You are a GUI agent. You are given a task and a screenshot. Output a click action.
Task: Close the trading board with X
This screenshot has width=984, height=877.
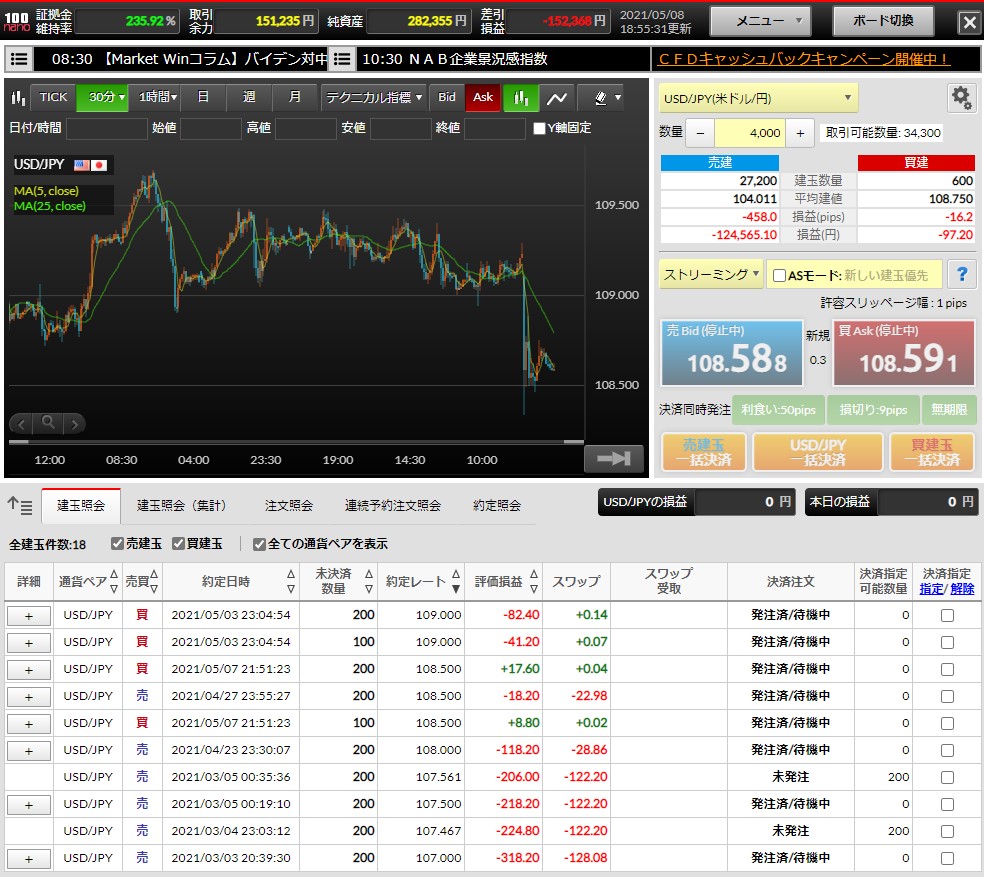tap(970, 23)
